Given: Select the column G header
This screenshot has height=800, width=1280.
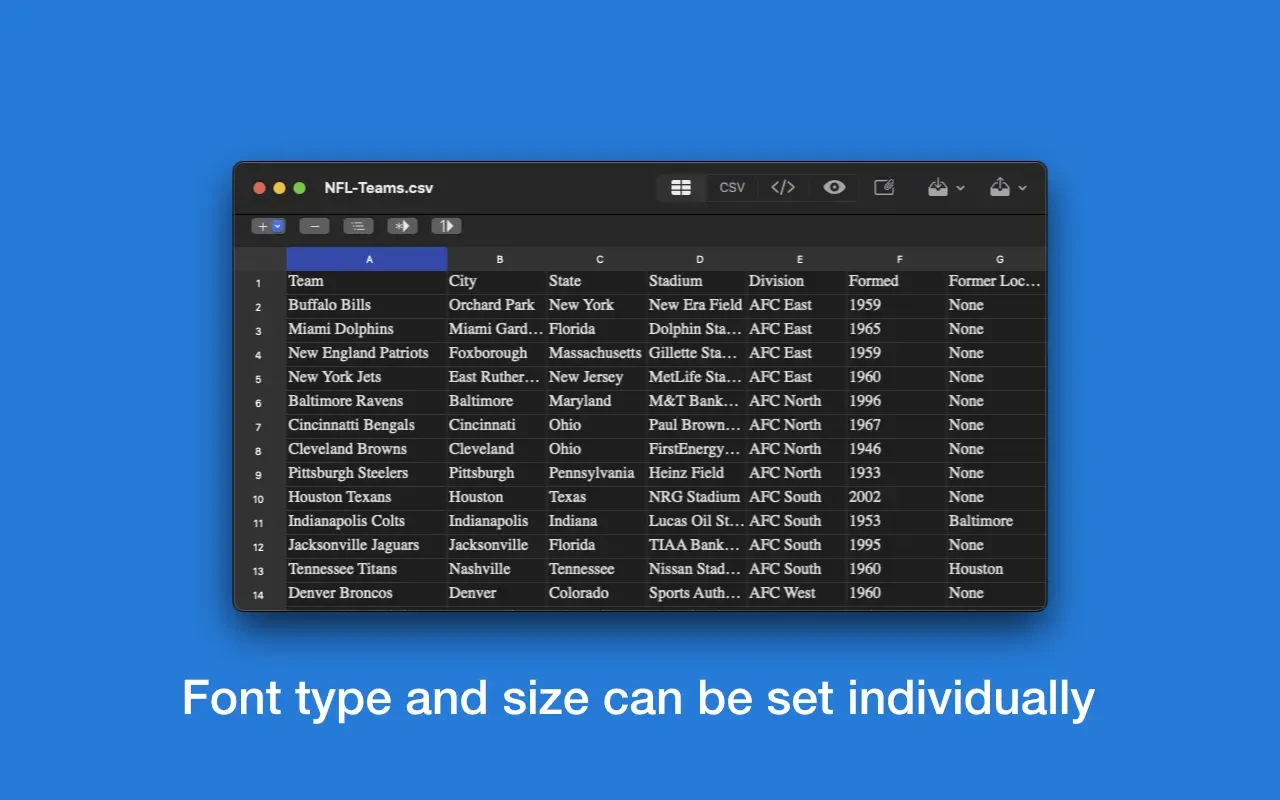Looking at the screenshot, I should click(x=999, y=259).
